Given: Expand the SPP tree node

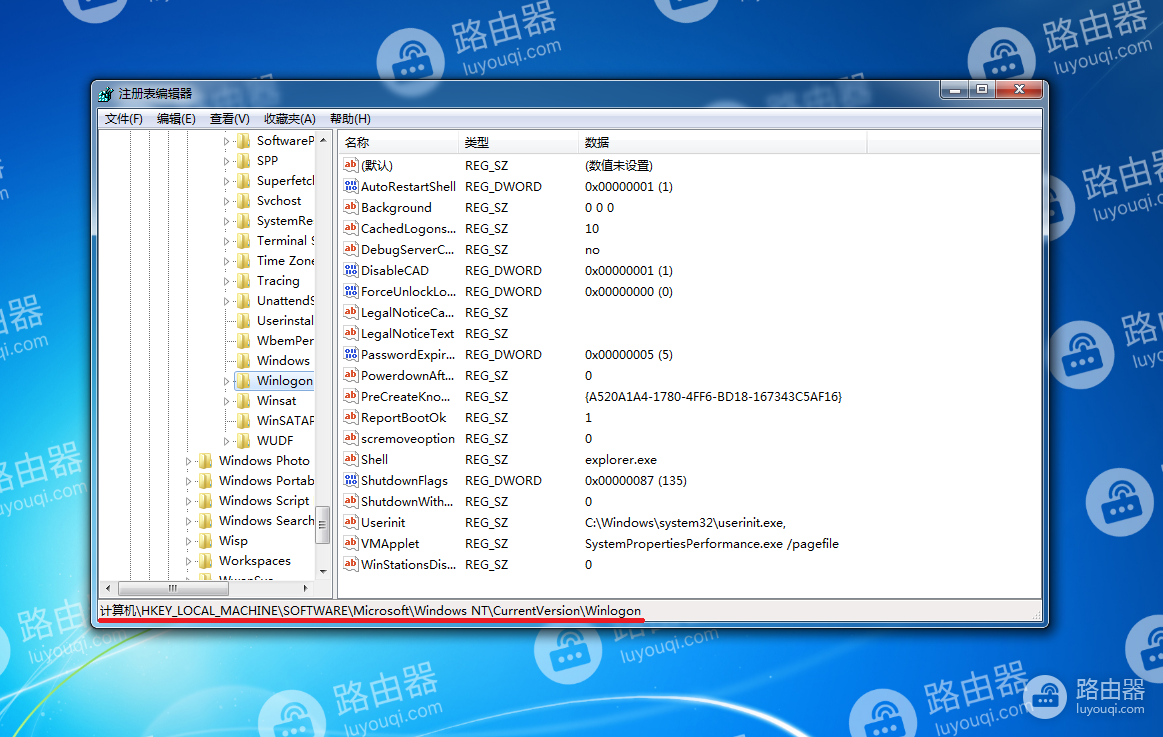Looking at the screenshot, I should (x=226, y=161).
